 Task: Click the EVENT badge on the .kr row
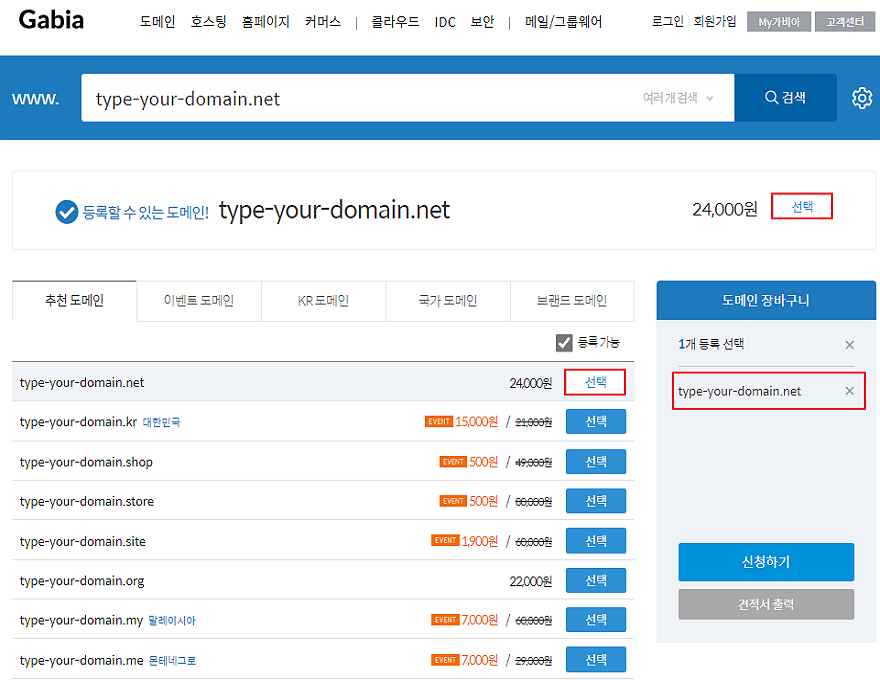tap(439, 422)
